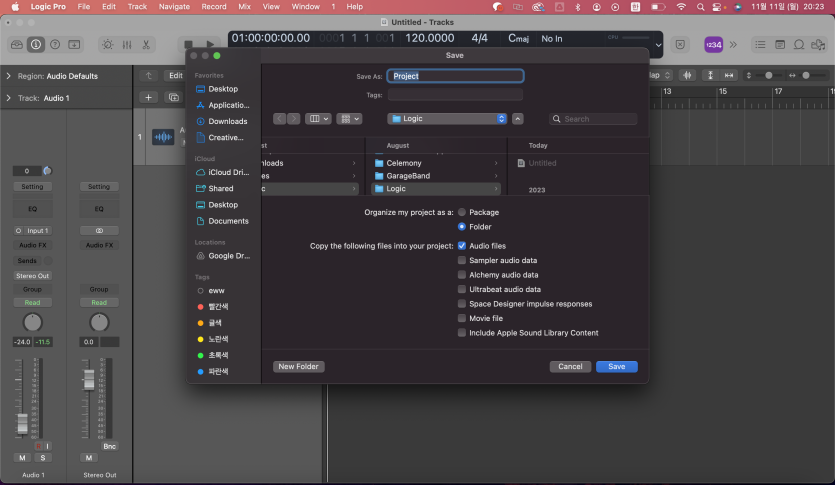
Task: Expand the Track Audio 1 section
Action: pyautogui.click(x=9, y=98)
